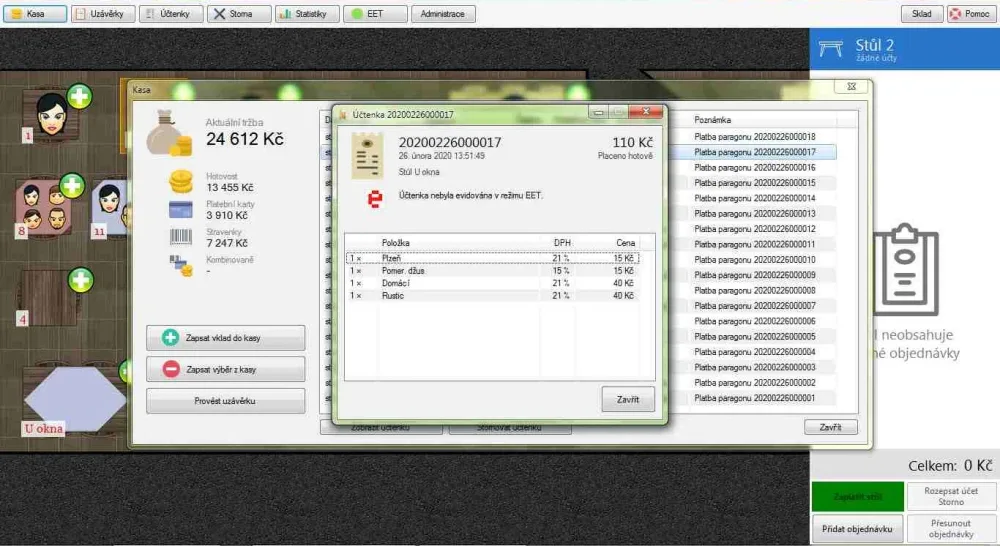The image size is (1000, 546).
Task: Select row Platba paragonu 20200226000010
Action: 754,260
